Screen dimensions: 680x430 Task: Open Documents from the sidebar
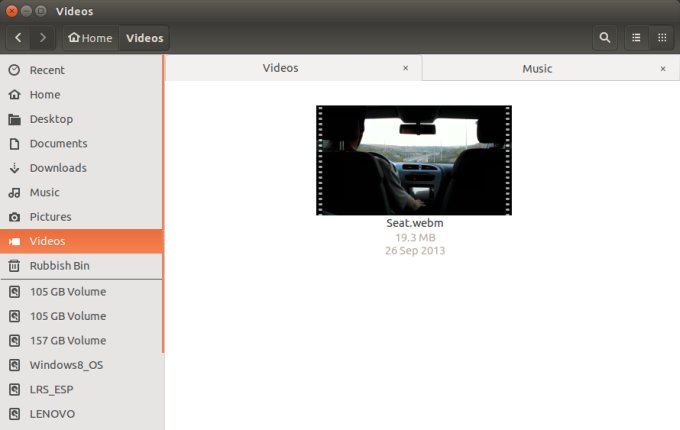pyautogui.click(x=82, y=143)
